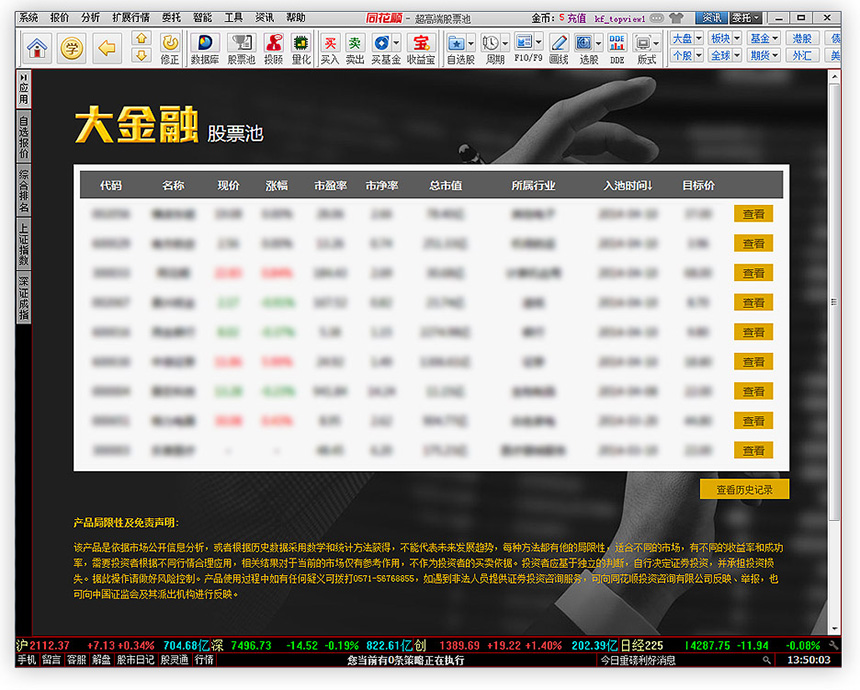Open the 基金 dropdown in right toolbar

tap(765, 38)
